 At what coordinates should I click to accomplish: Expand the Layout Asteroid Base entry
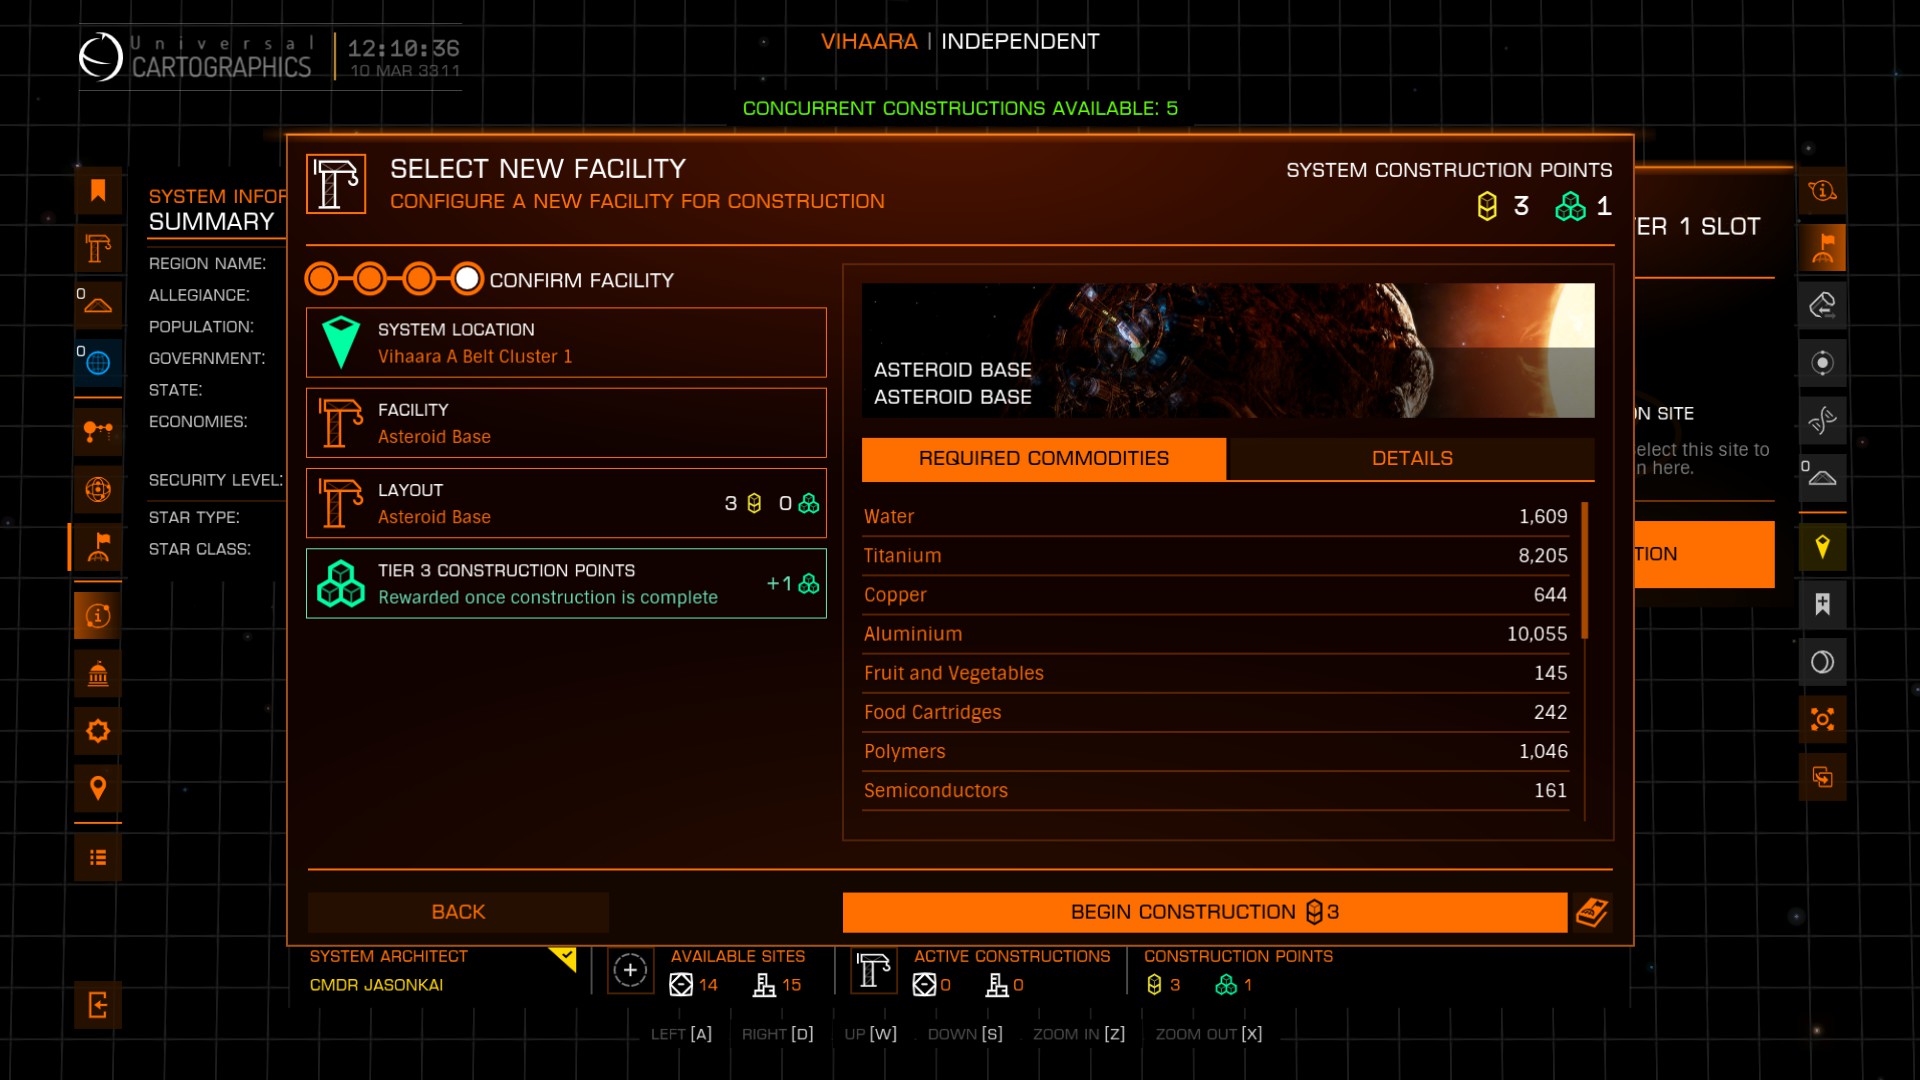tap(566, 503)
